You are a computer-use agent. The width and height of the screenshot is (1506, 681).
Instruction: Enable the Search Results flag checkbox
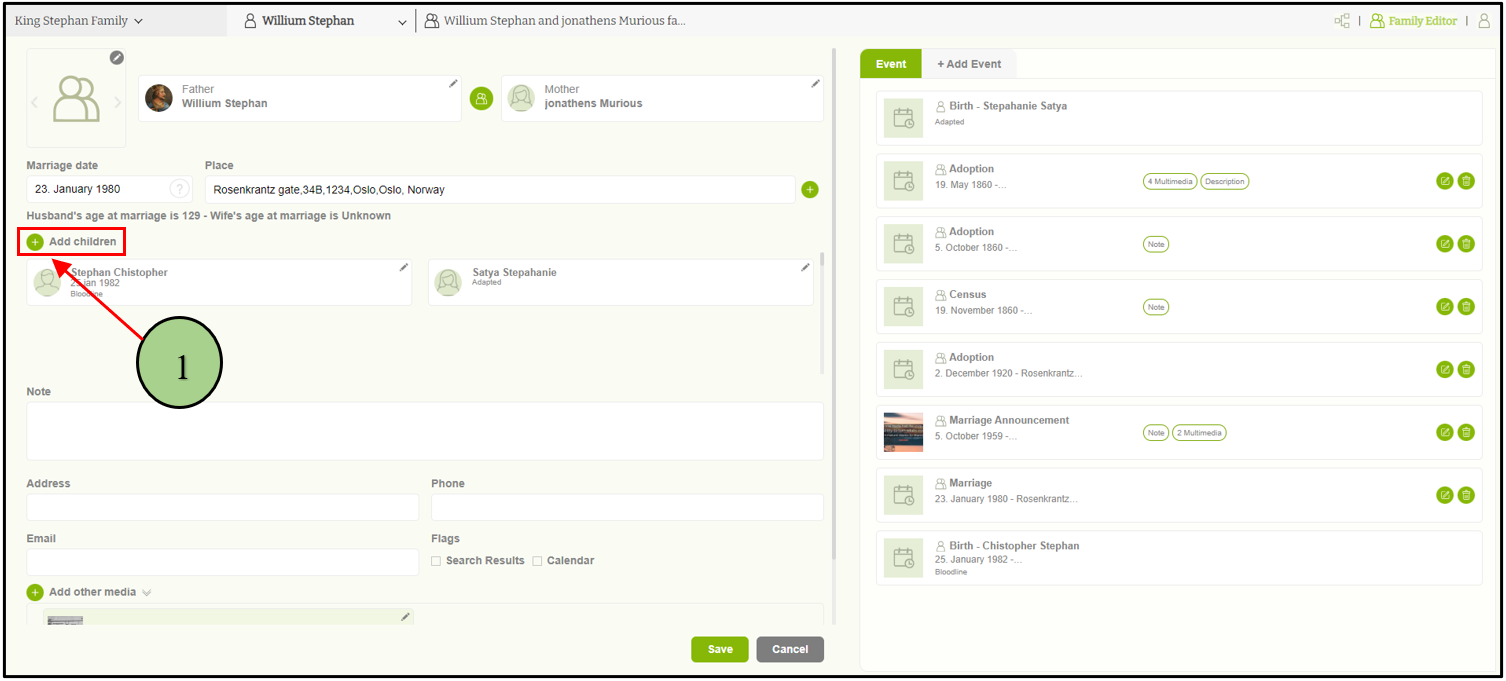[x=436, y=561]
